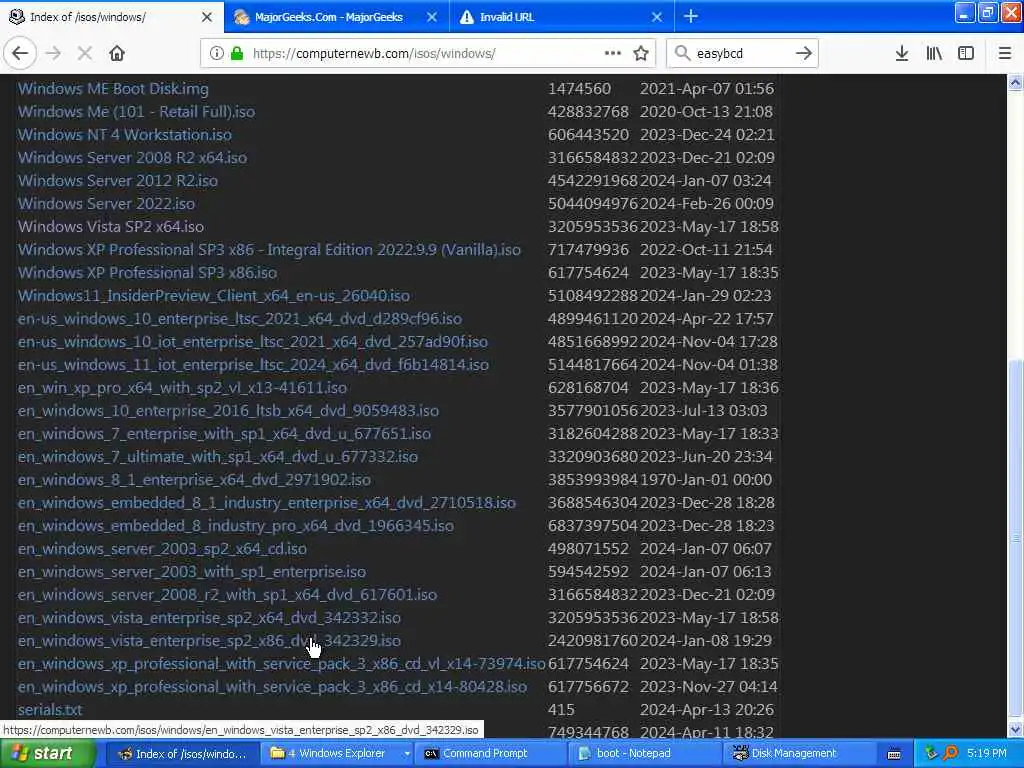The width and height of the screenshot is (1024, 768).
Task: Click en-us_windows_10_iot_enterprise_ltsc_2021 link
Action: tap(253, 342)
